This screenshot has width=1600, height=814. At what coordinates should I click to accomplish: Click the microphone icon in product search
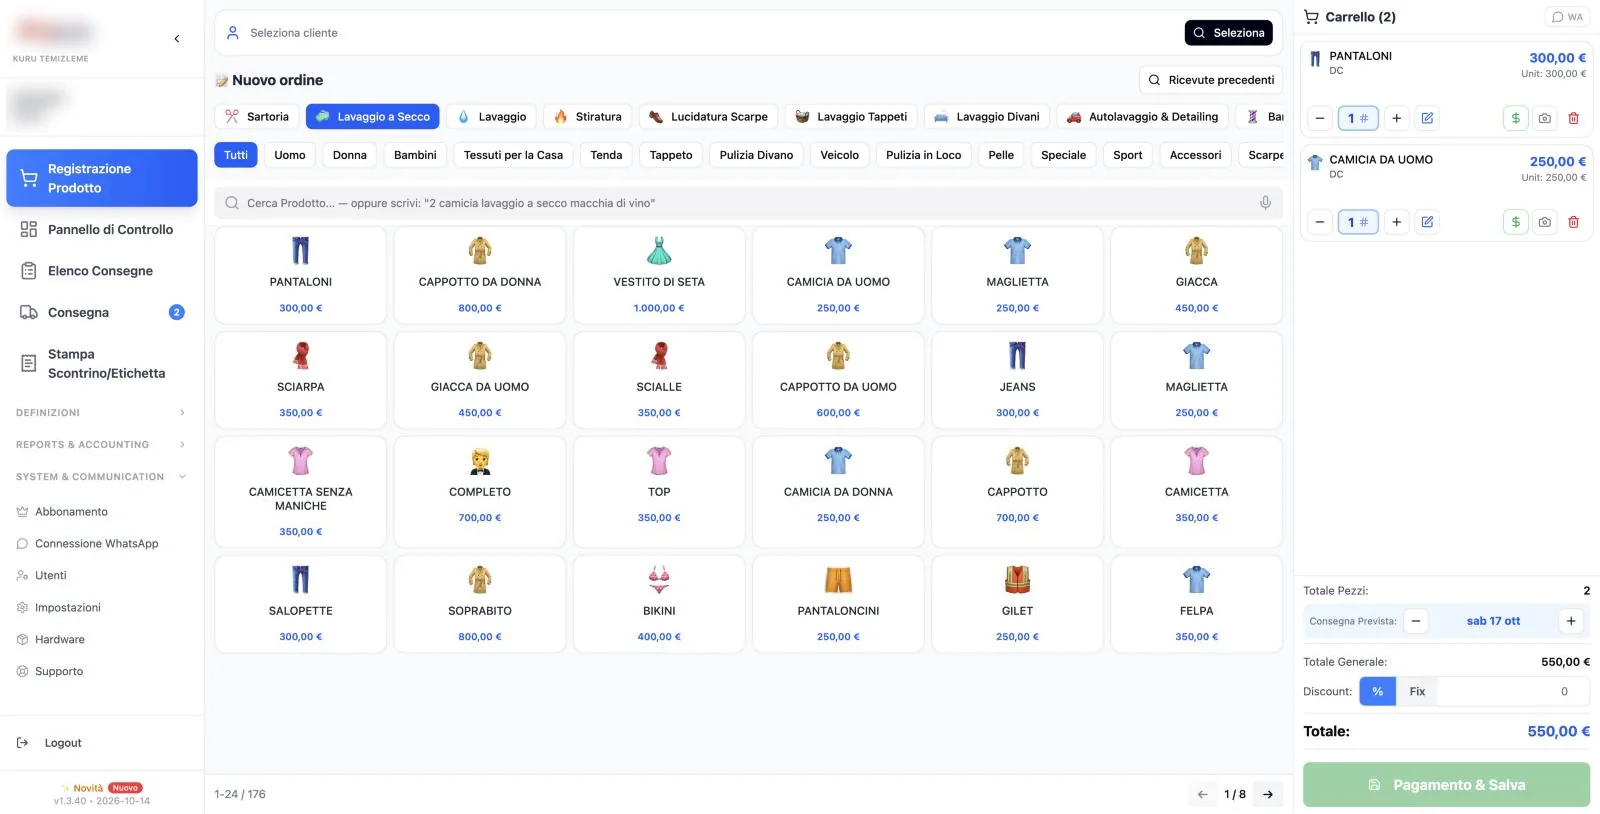1265,203
